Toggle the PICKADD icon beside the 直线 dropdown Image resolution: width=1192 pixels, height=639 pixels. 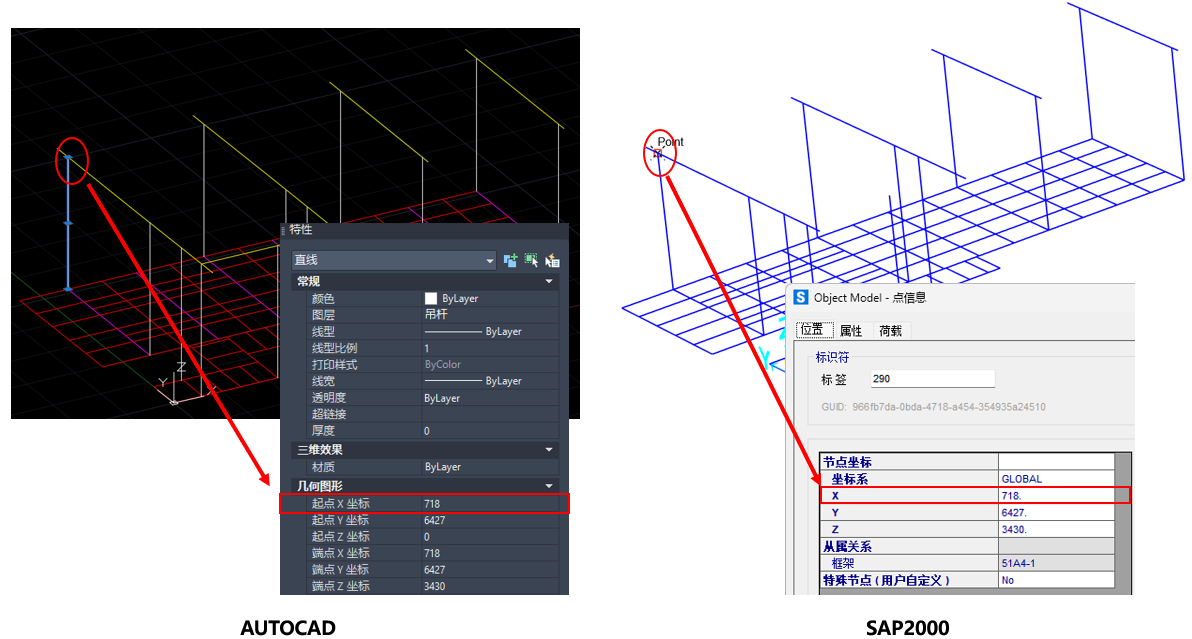[510, 260]
